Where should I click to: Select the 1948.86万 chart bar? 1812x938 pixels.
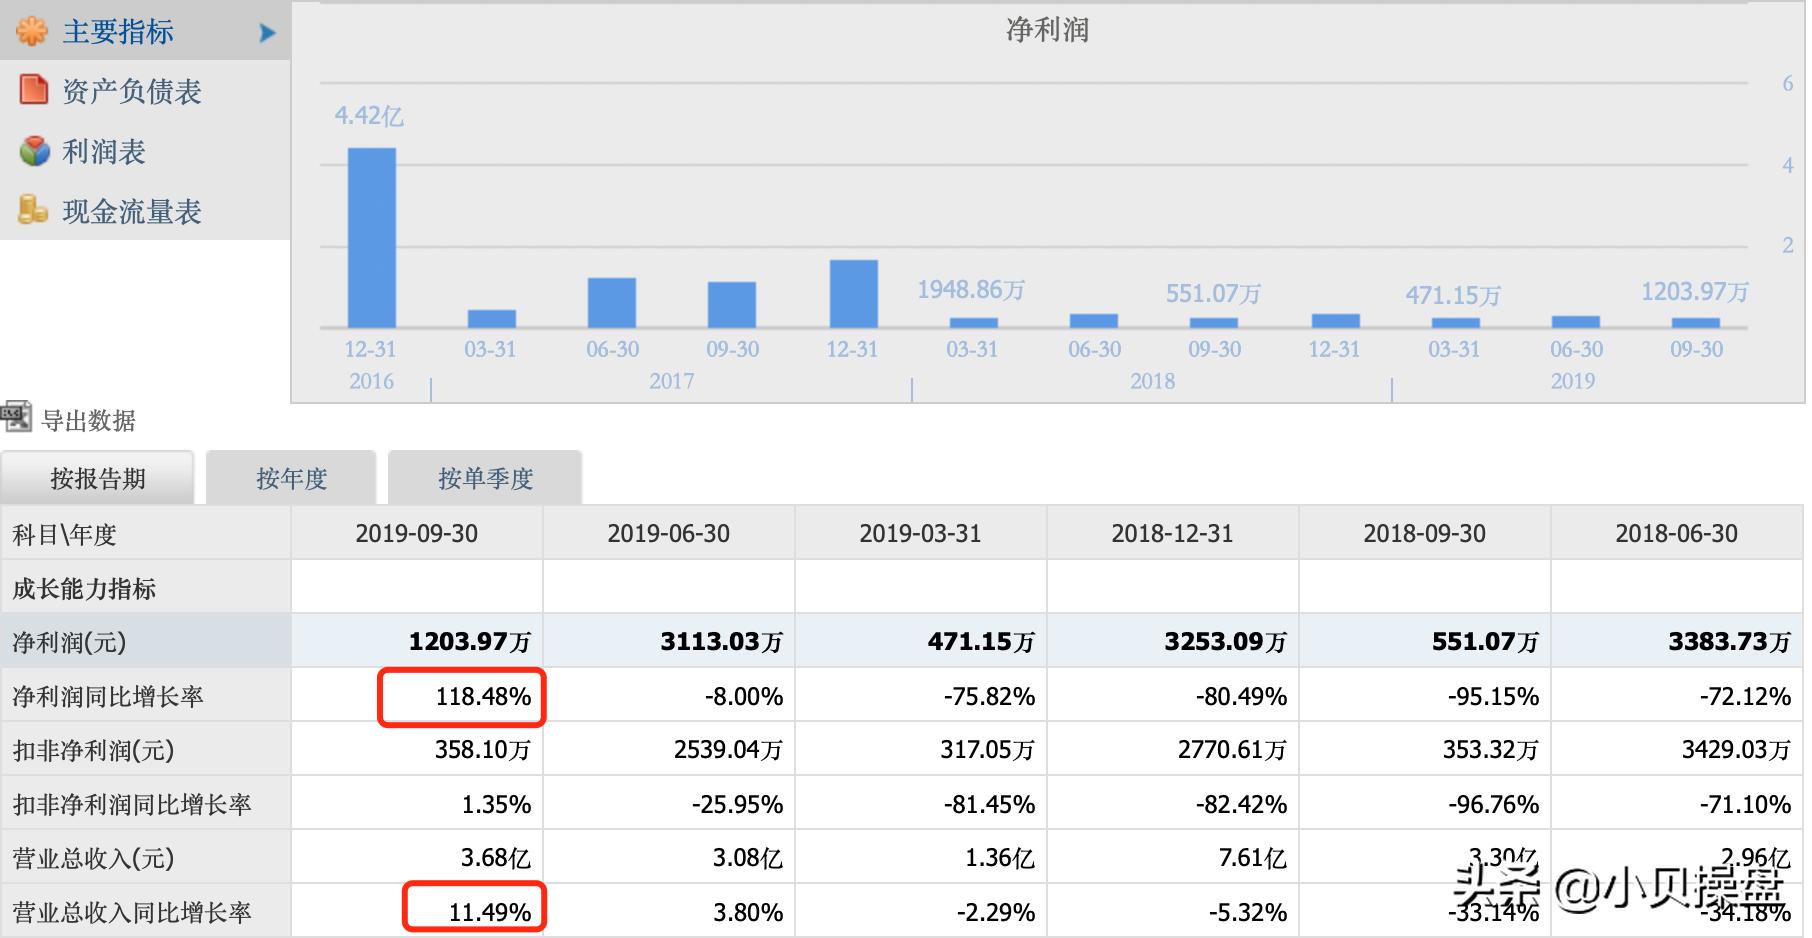974,323
